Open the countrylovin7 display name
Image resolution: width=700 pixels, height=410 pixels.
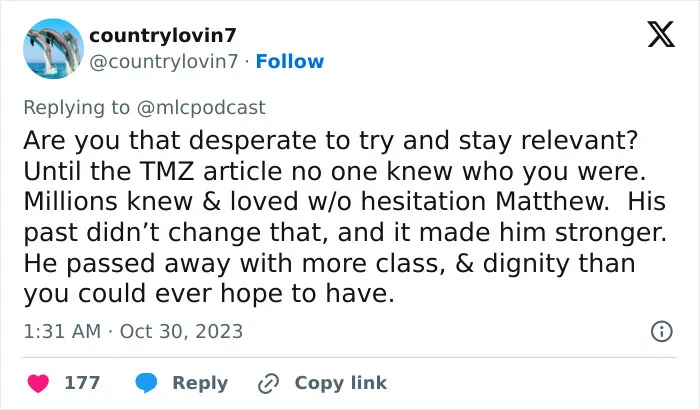point(162,35)
